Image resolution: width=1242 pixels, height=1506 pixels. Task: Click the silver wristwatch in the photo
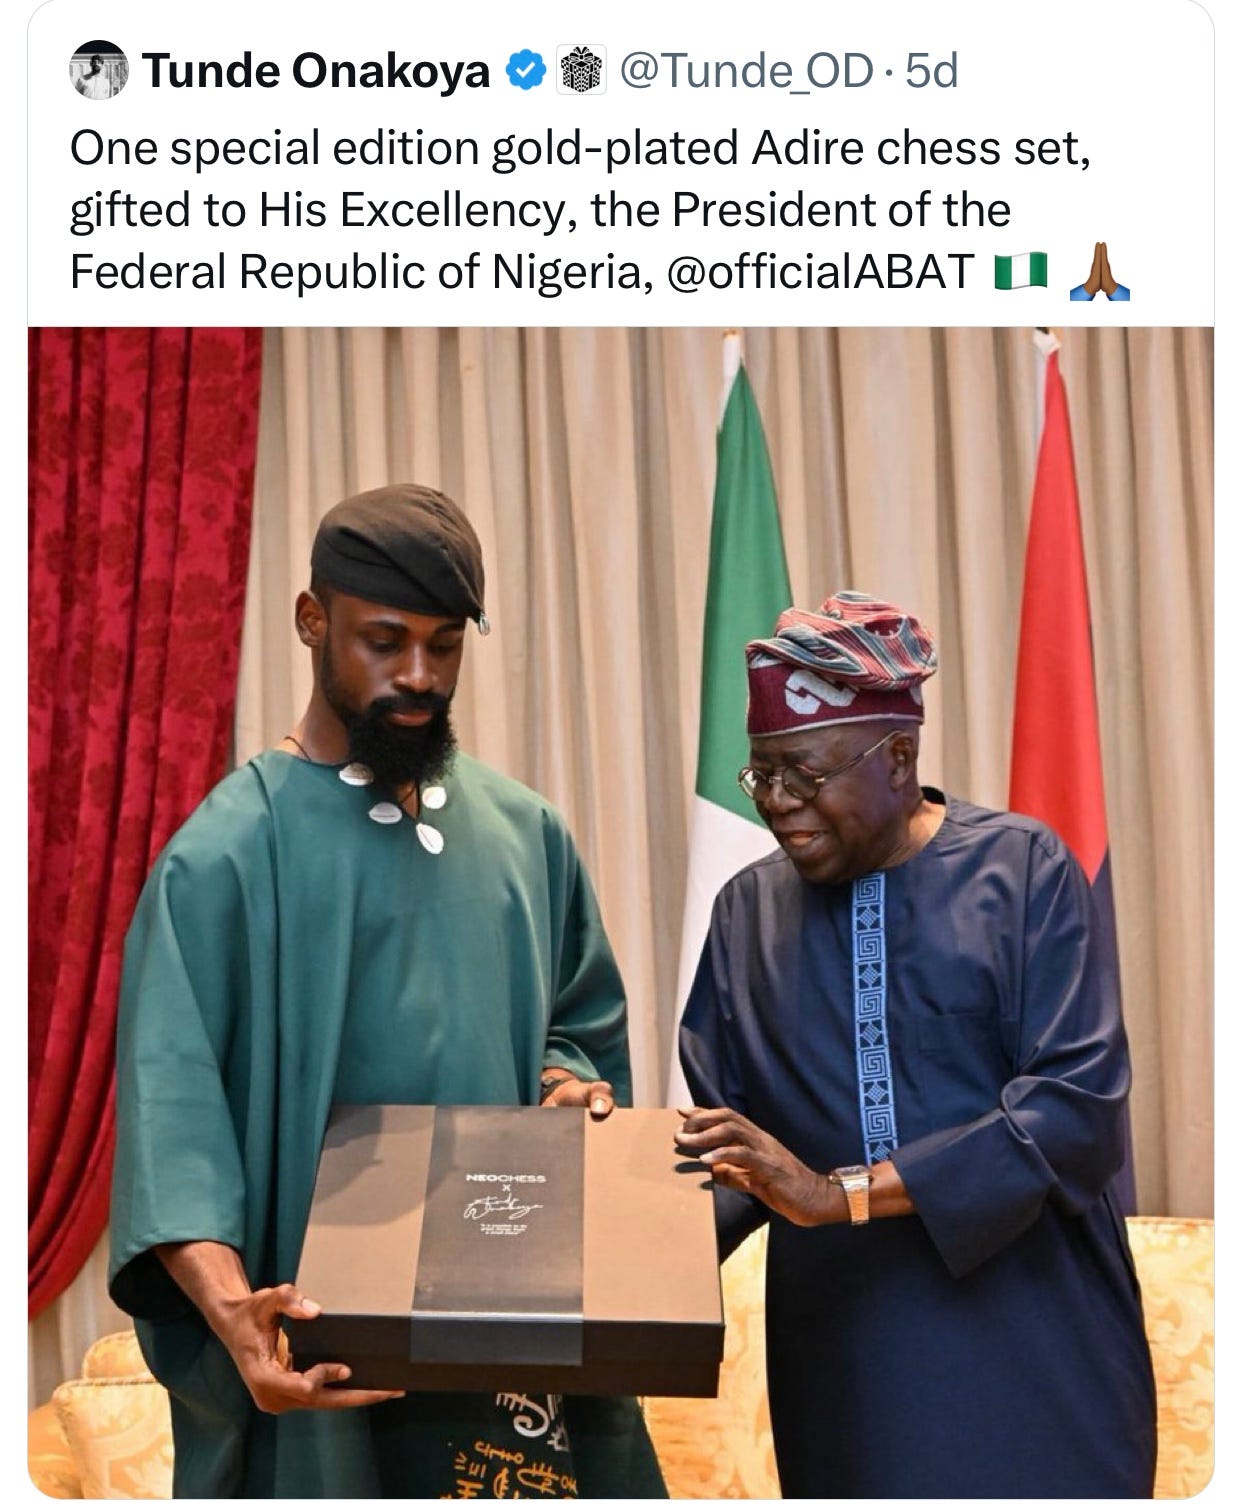(854, 1193)
